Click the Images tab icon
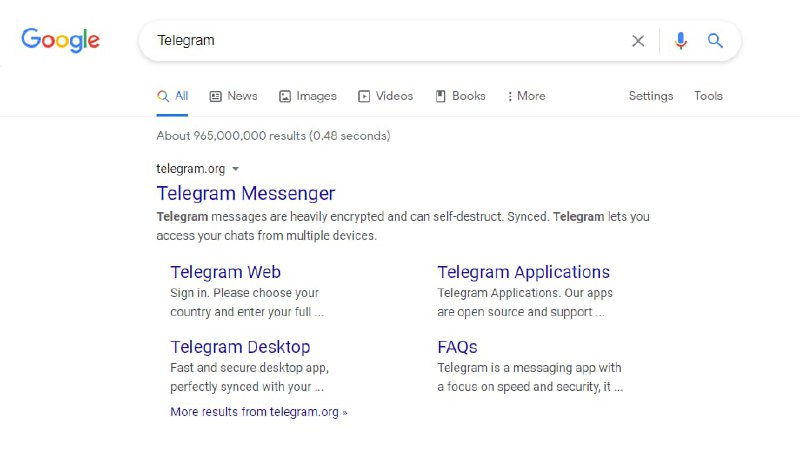800x451 pixels. (285, 96)
